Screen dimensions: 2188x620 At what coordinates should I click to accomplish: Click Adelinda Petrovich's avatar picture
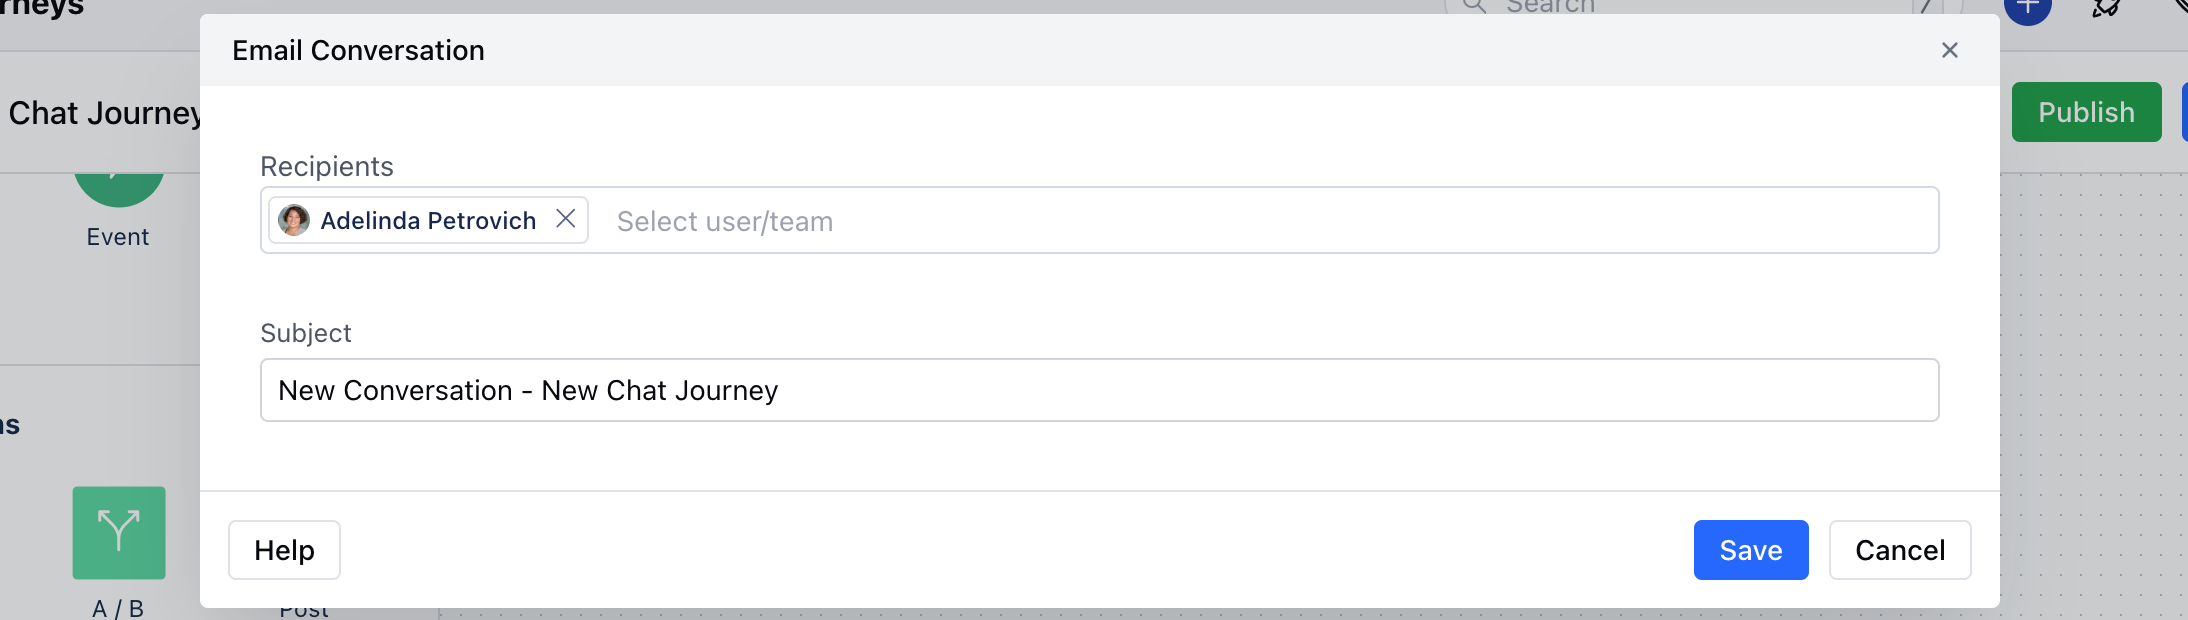tap(294, 220)
